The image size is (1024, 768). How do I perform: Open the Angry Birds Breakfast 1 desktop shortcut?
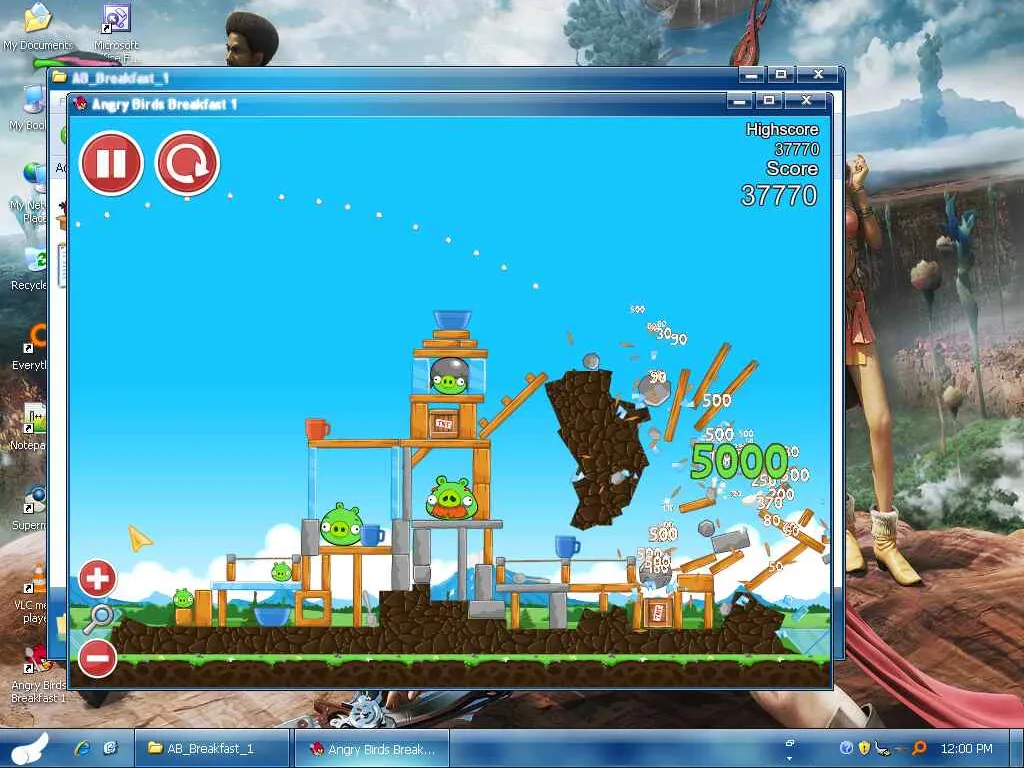point(39,674)
